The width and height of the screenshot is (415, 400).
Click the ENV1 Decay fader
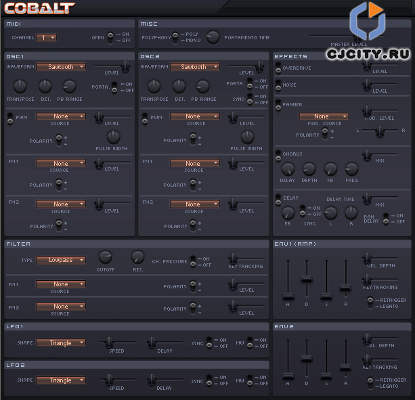pos(307,279)
